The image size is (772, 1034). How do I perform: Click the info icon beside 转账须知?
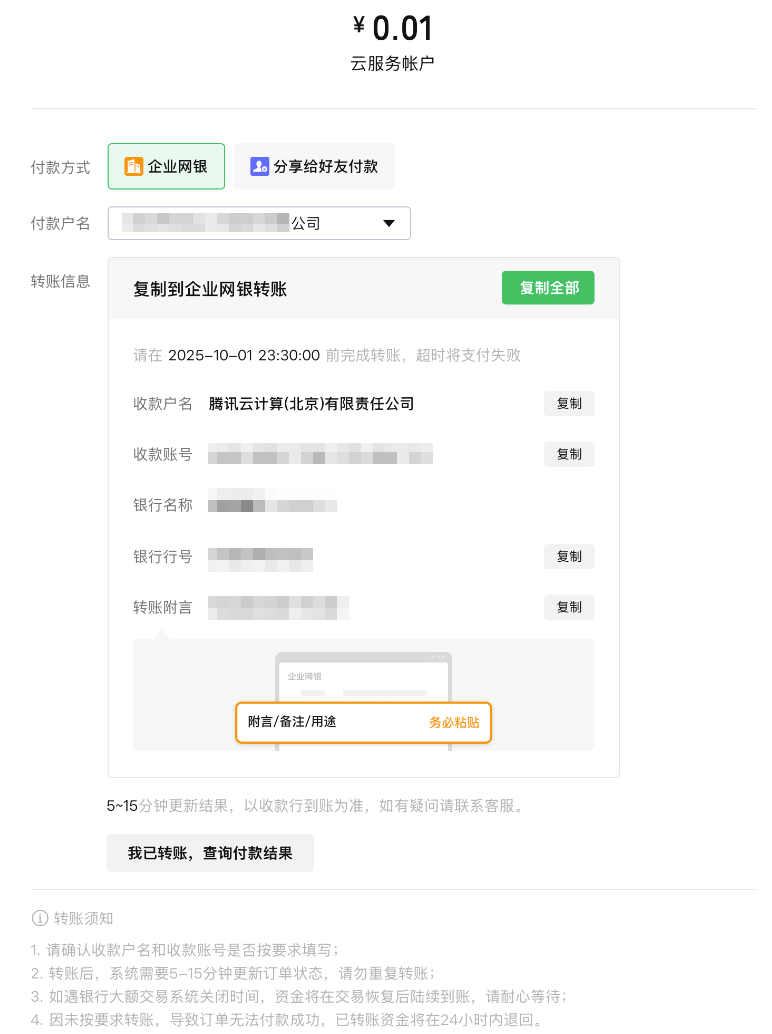click(x=40, y=918)
